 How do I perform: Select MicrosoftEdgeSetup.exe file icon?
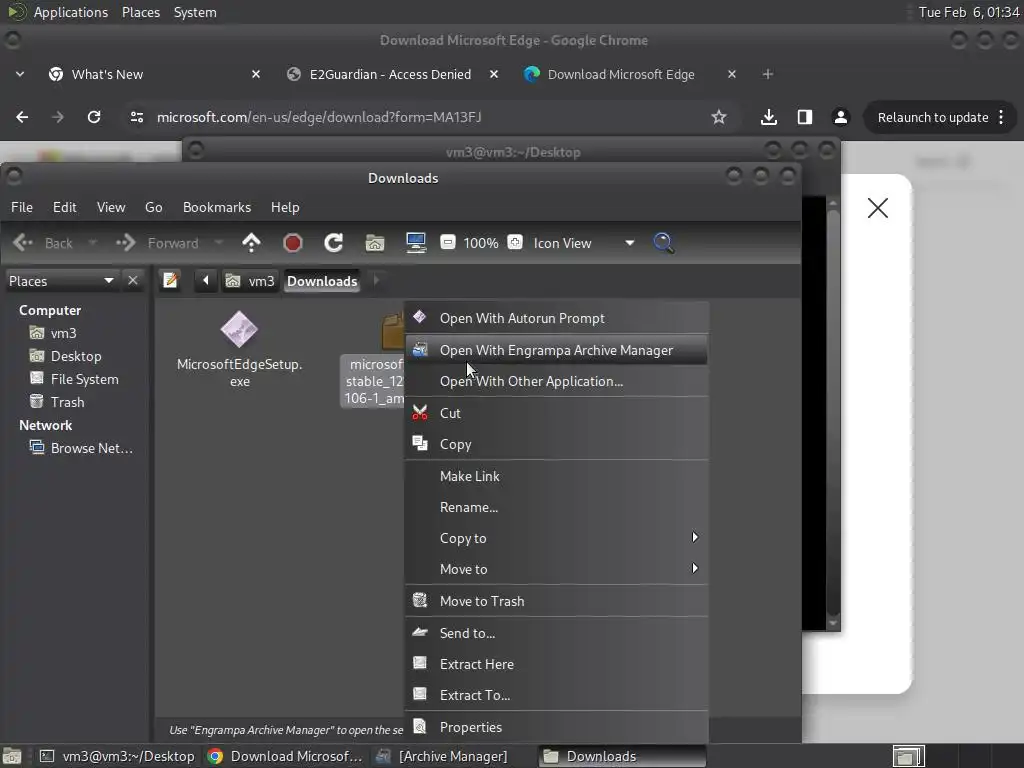pyautogui.click(x=239, y=329)
